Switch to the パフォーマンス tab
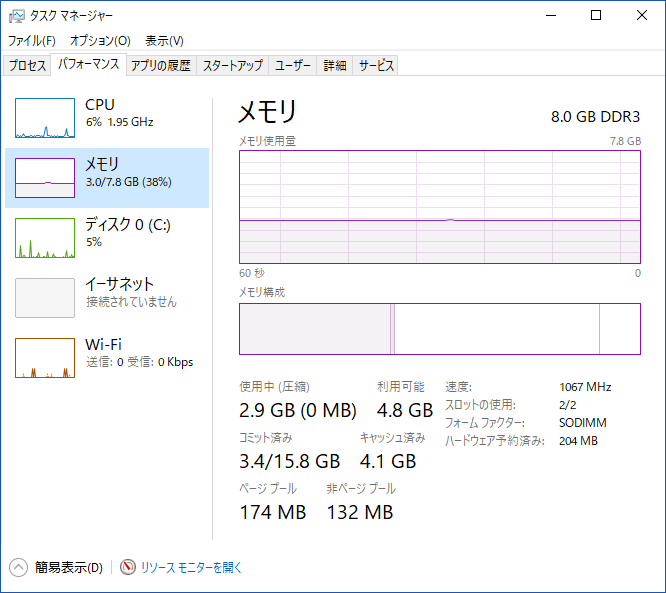The width and height of the screenshot is (666, 593). [x=89, y=64]
